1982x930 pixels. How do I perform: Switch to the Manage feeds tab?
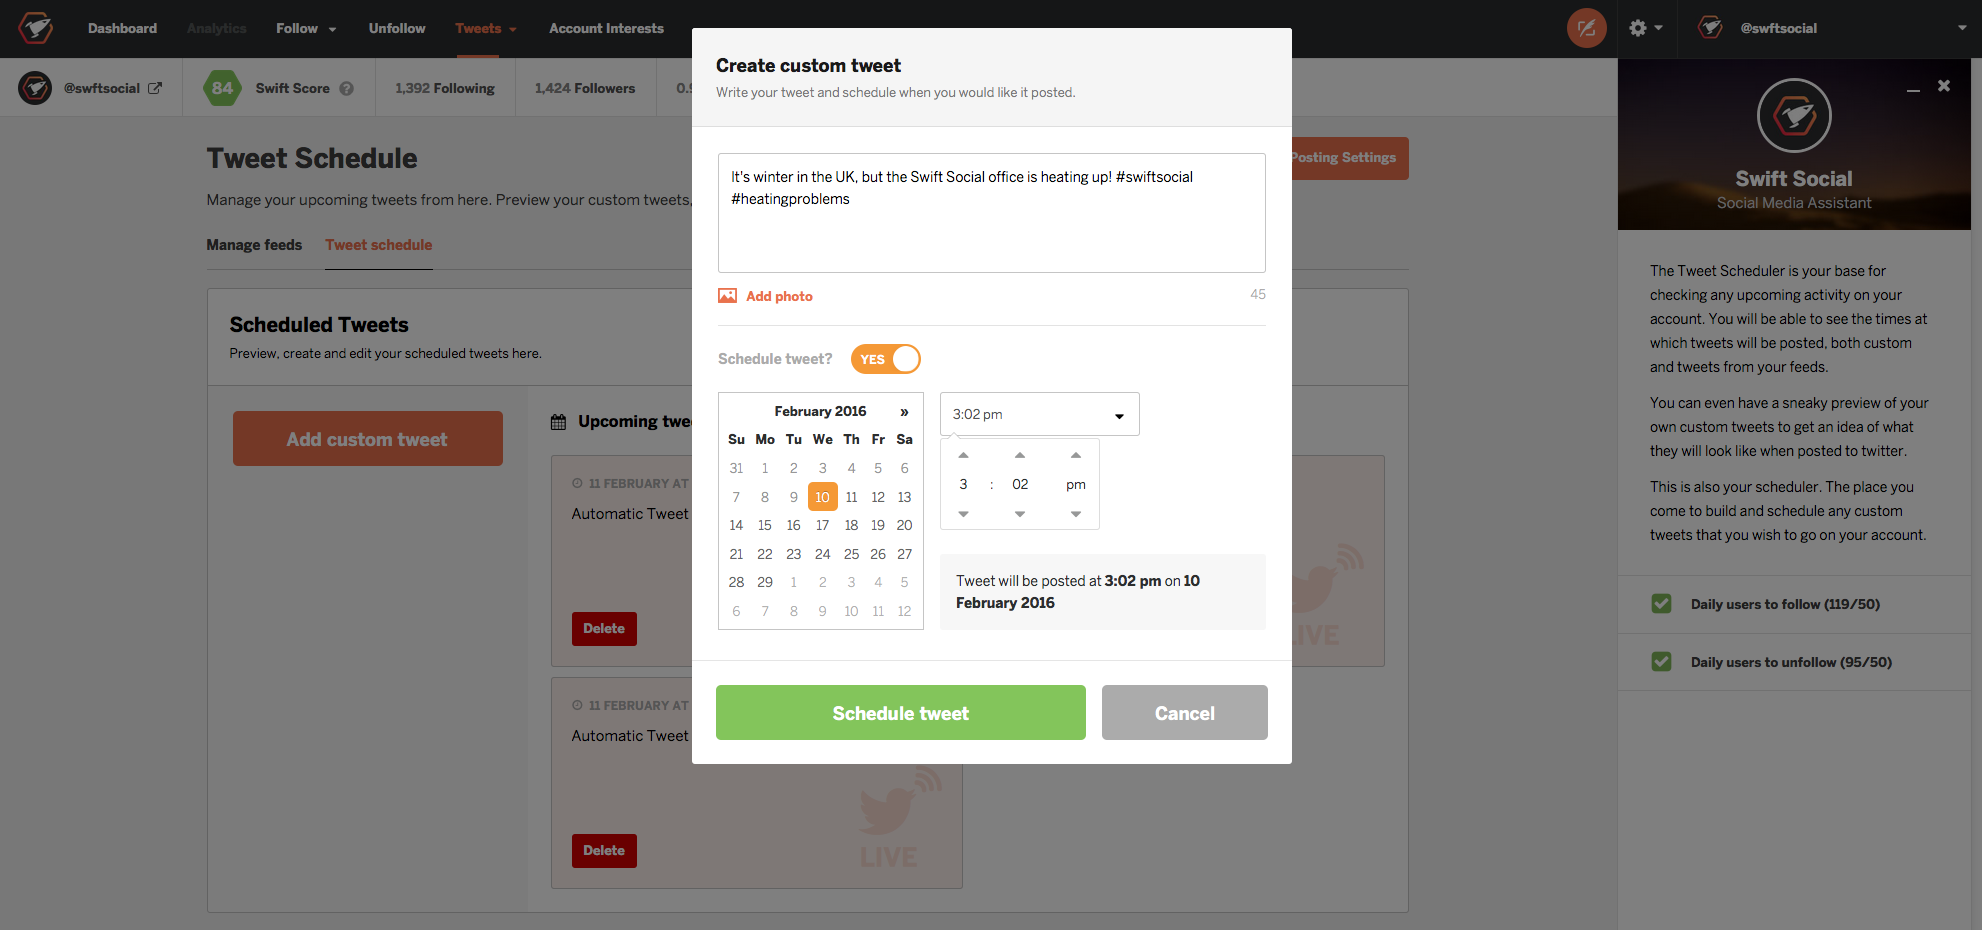click(x=254, y=245)
